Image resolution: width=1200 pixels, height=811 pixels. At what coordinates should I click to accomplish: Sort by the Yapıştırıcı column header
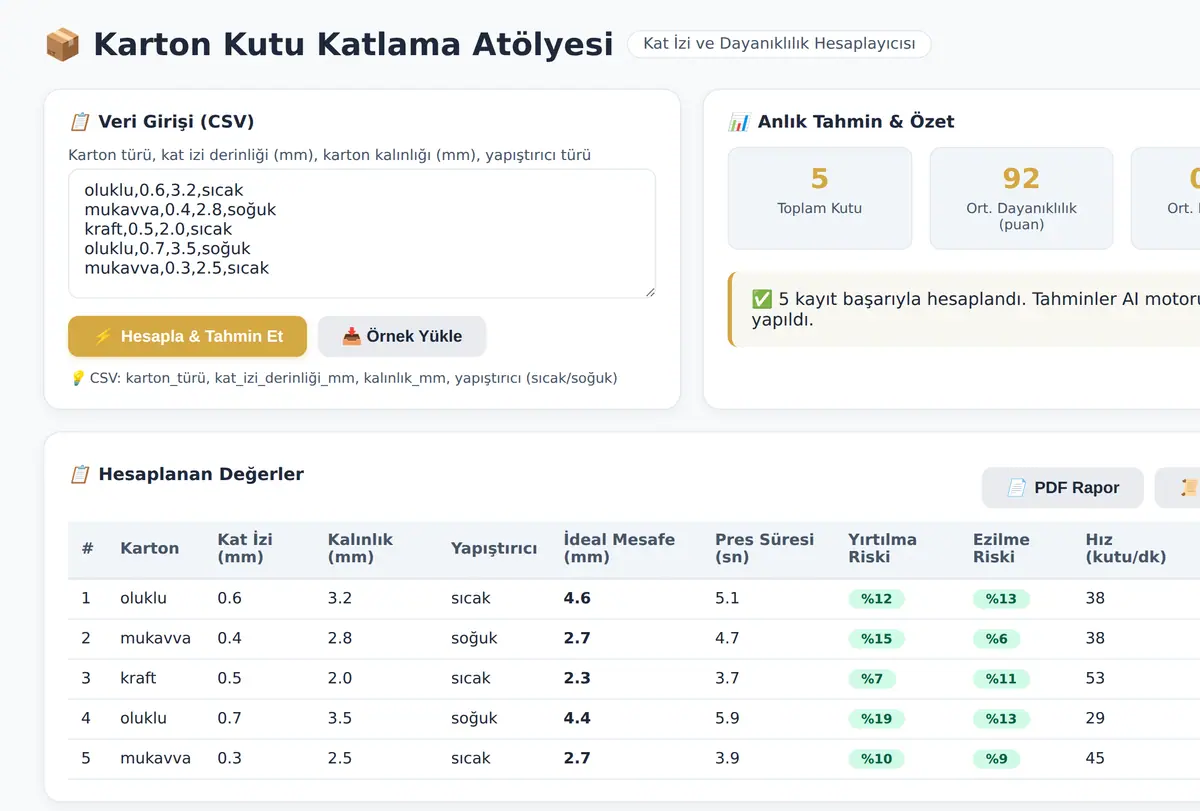tap(494, 548)
